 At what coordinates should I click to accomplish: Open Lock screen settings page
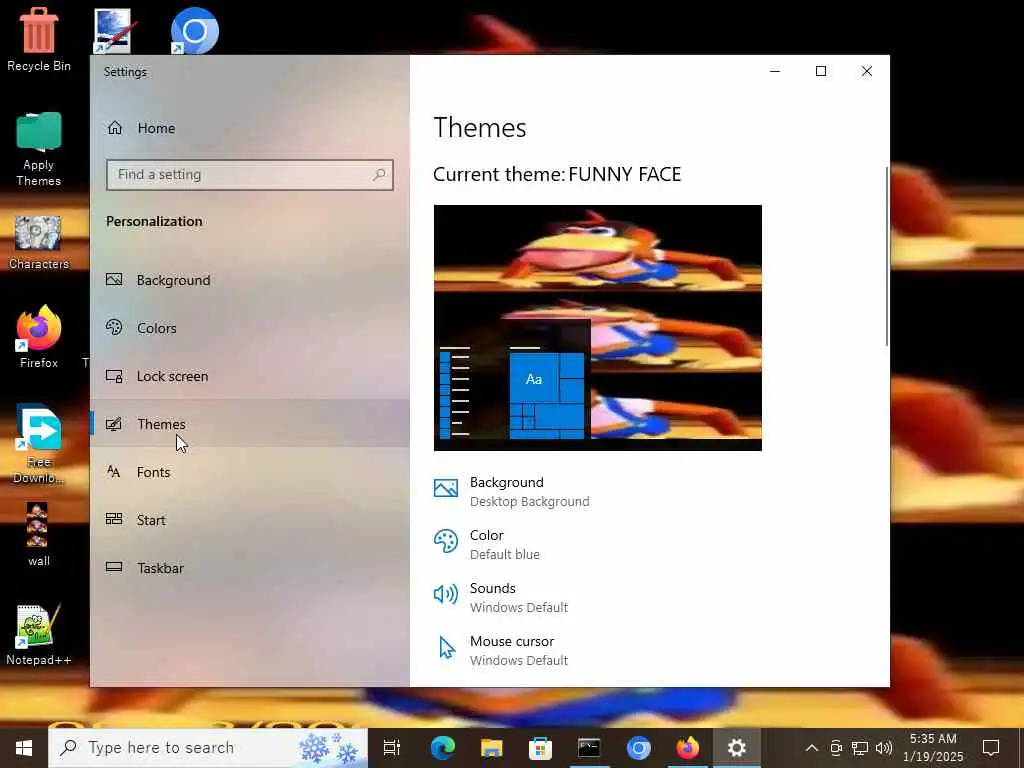249,376
